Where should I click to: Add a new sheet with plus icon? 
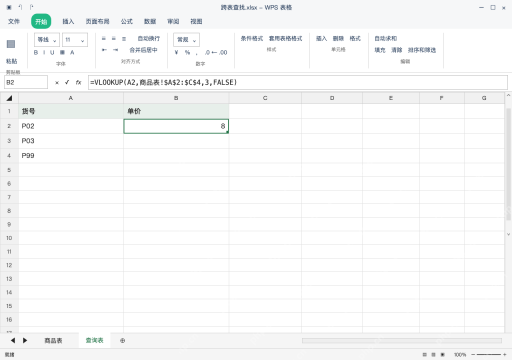coord(122,341)
